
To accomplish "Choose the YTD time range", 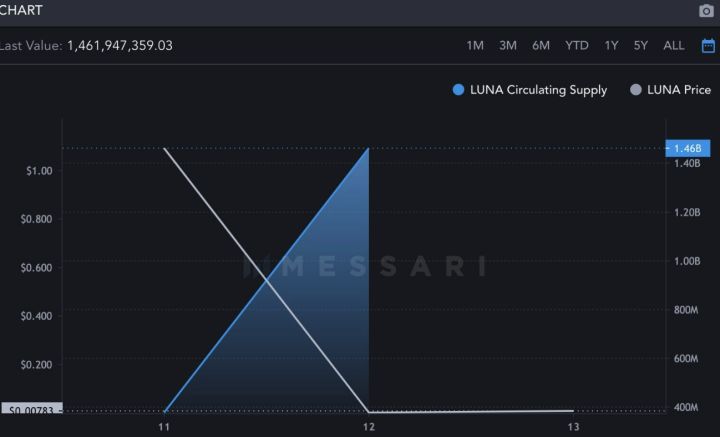I will click(577, 46).
